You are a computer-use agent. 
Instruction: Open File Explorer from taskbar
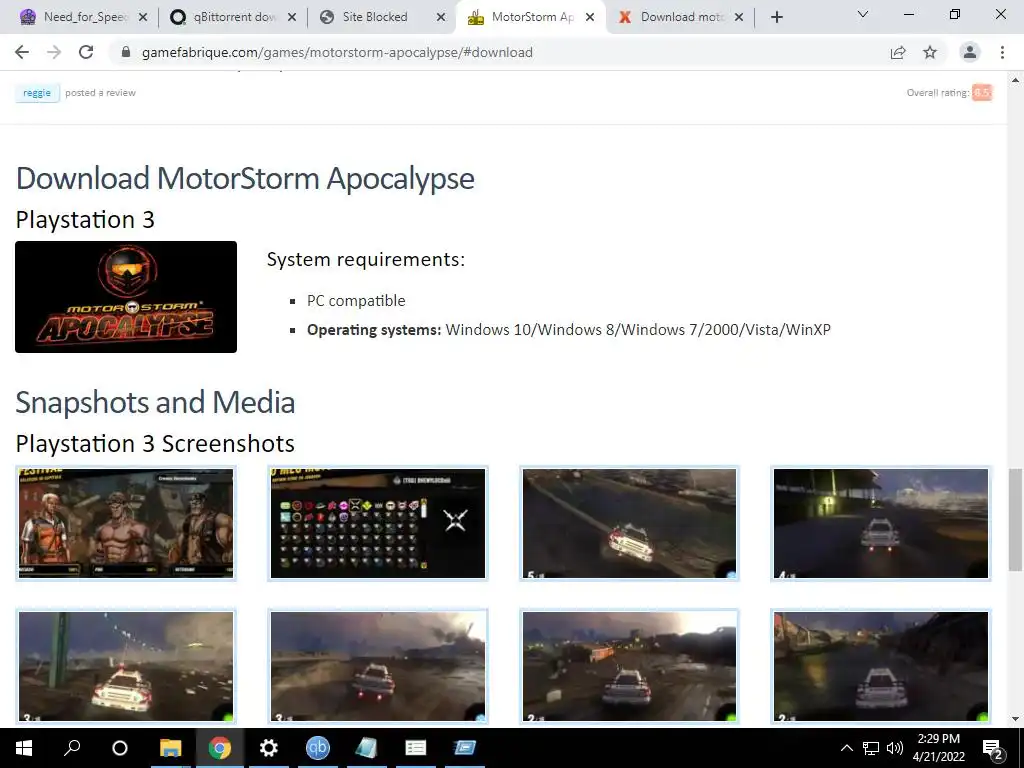pyautogui.click(x=170, y=748)
